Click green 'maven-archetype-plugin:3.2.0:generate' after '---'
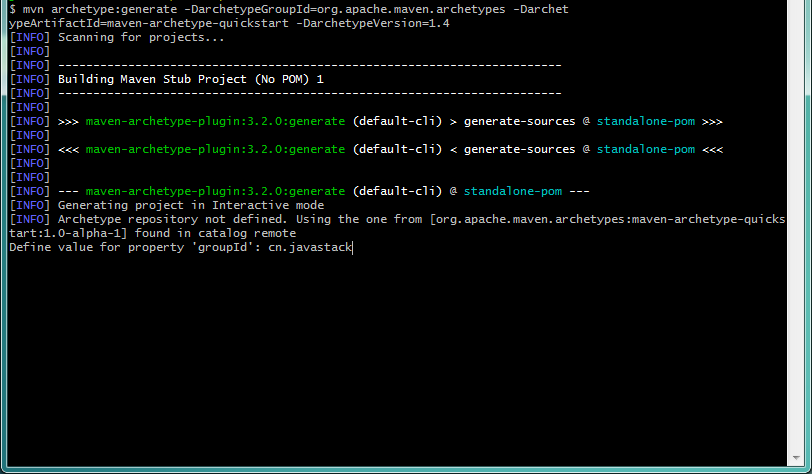 tap(215, 191)
